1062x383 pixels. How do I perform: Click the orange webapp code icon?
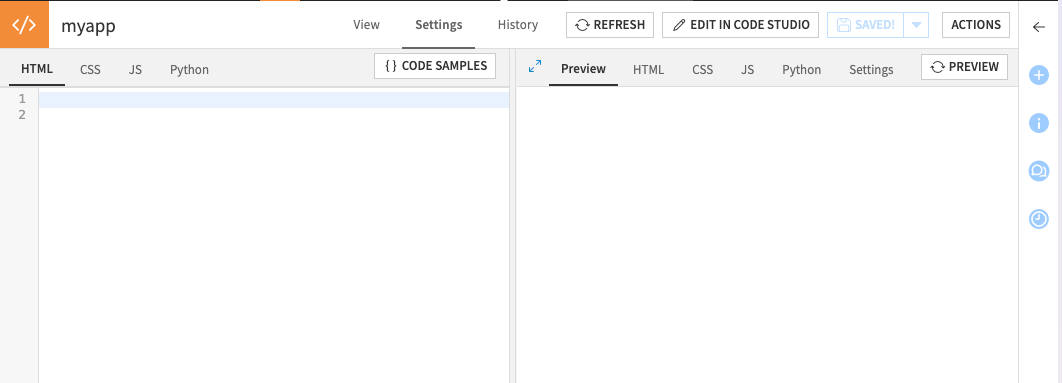(x=24, y=25)
